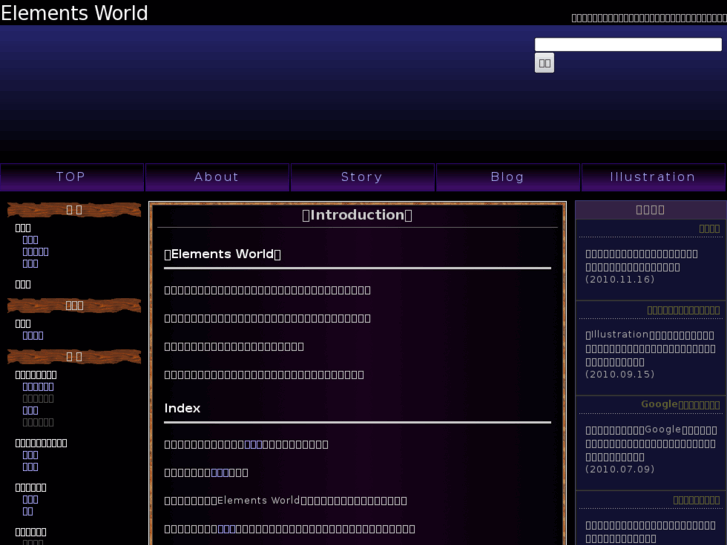The image size is (727, 545).
Task: Click the paragraph mentioning Elements World in Index
Action: [286, 501]
